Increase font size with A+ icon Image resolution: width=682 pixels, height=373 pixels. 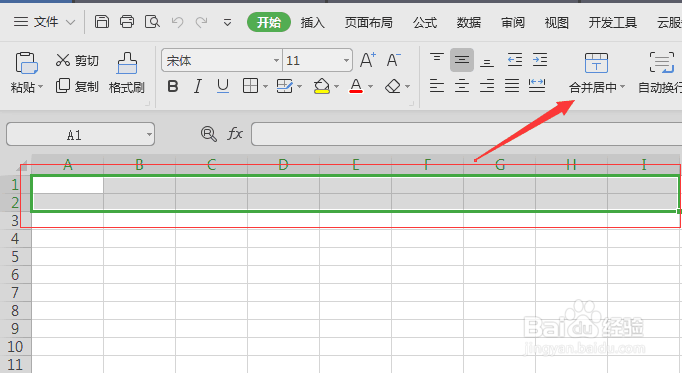coord(368,60)
